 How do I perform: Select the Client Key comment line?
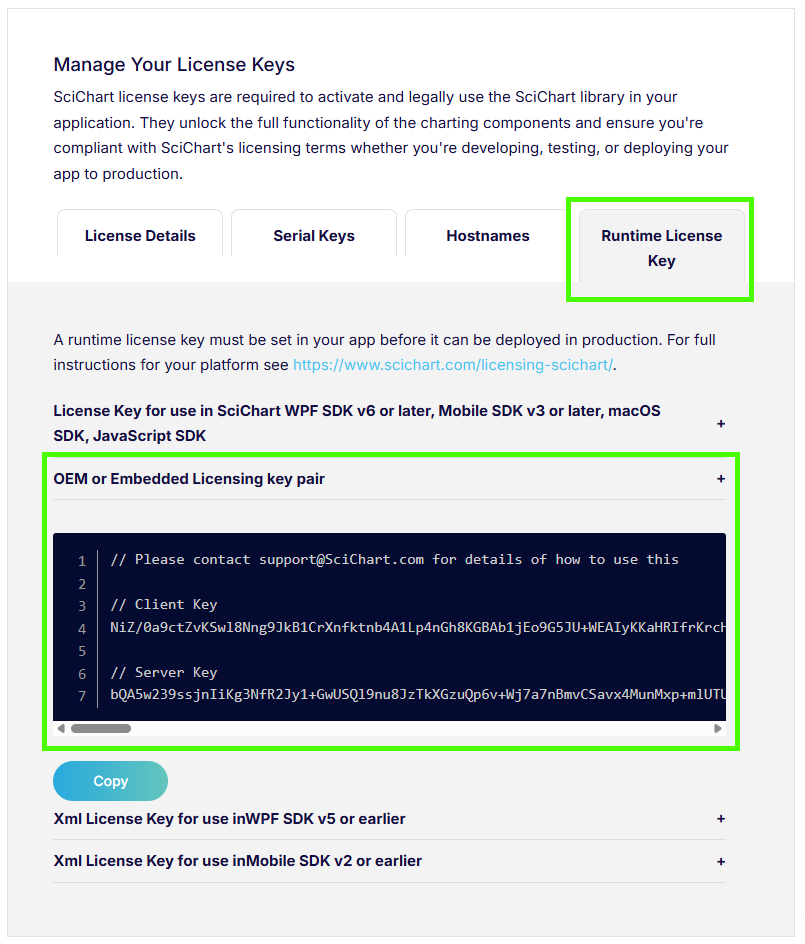tap(151, 606)
